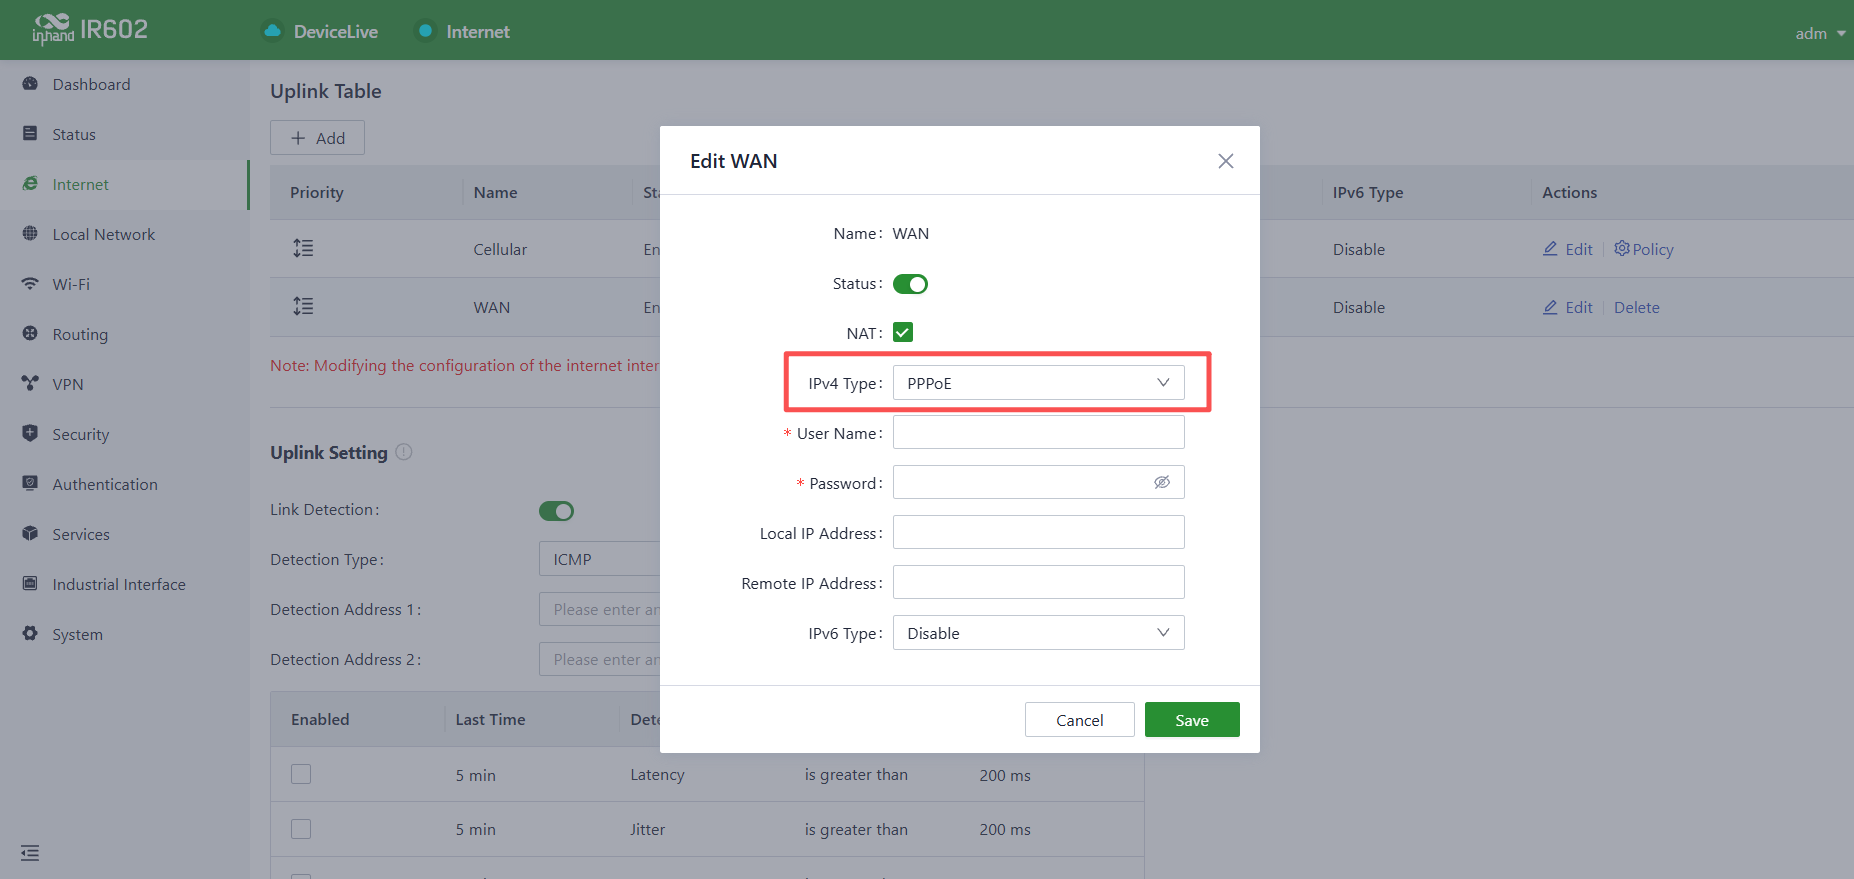The image size is (1854, 879).
Task: Toggle the WAN Status switch
Action: [x=910, y=284]
